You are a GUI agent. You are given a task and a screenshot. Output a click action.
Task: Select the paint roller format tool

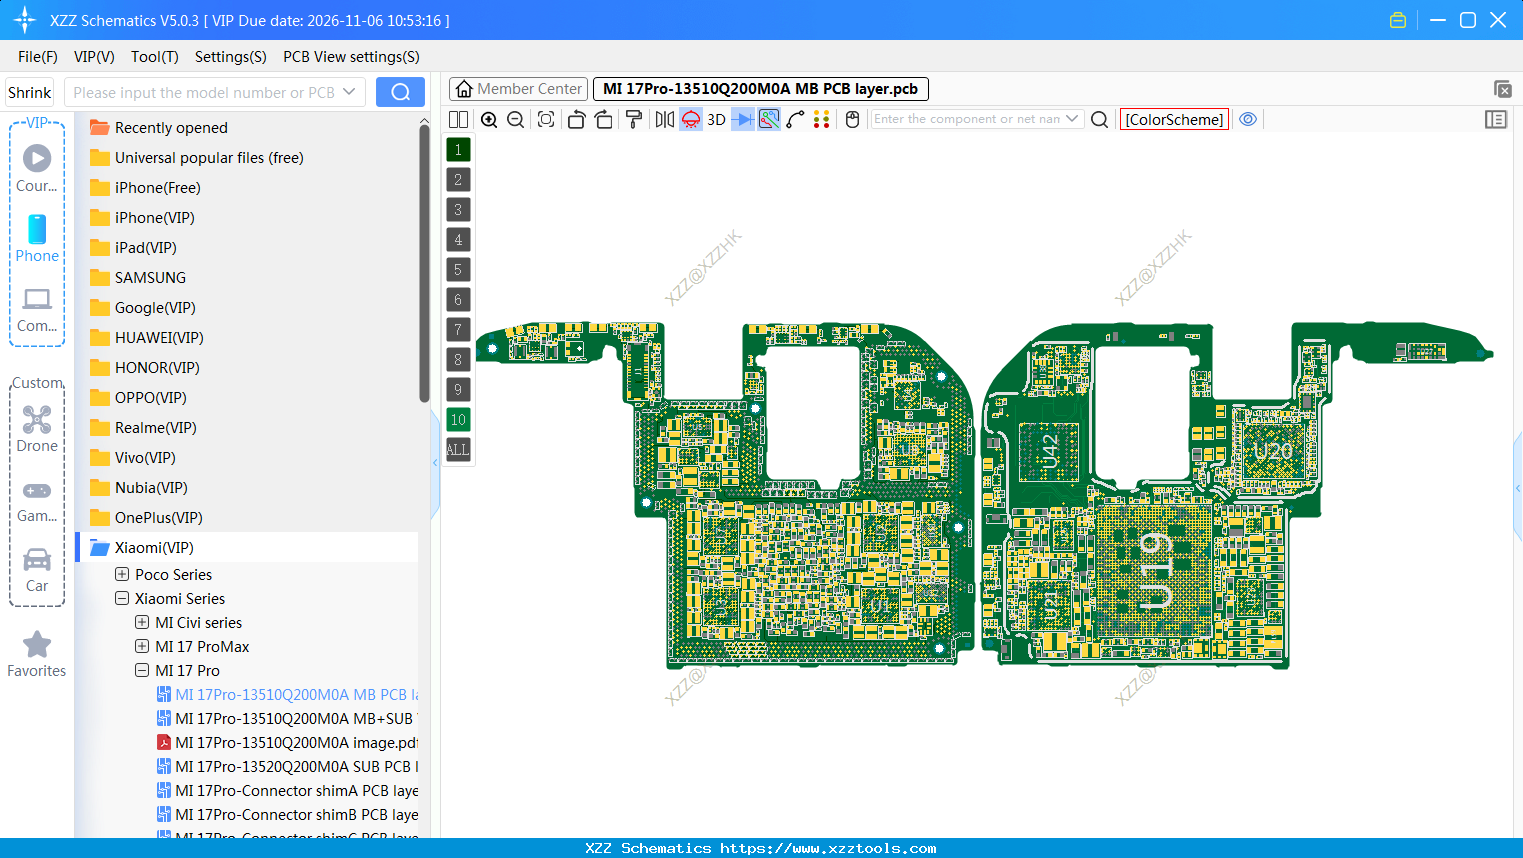pyautogui.click(x=633, y=120)
